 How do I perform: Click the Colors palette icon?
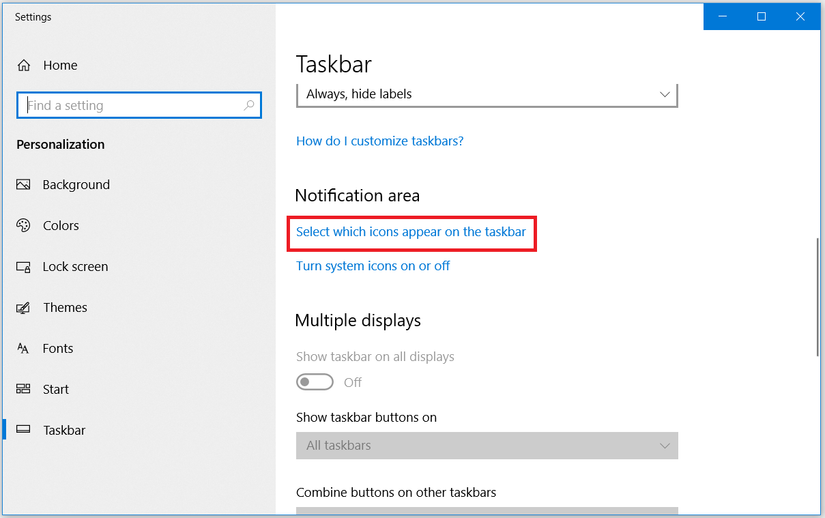[x=24, y=226]
